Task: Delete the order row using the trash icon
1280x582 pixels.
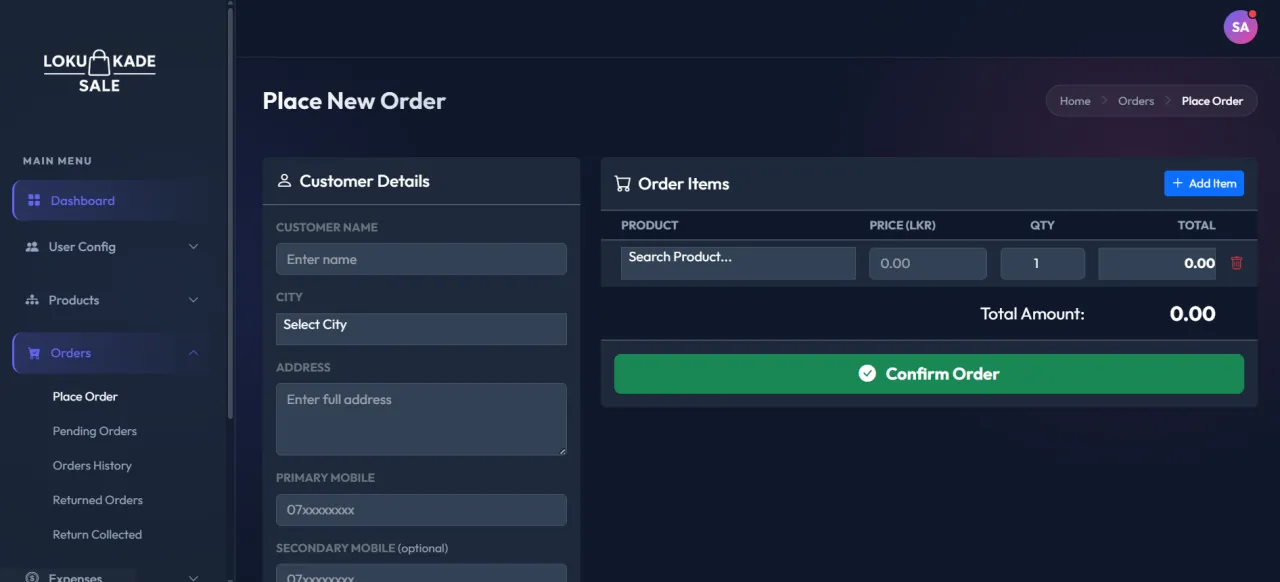Action: (1236, 263)
